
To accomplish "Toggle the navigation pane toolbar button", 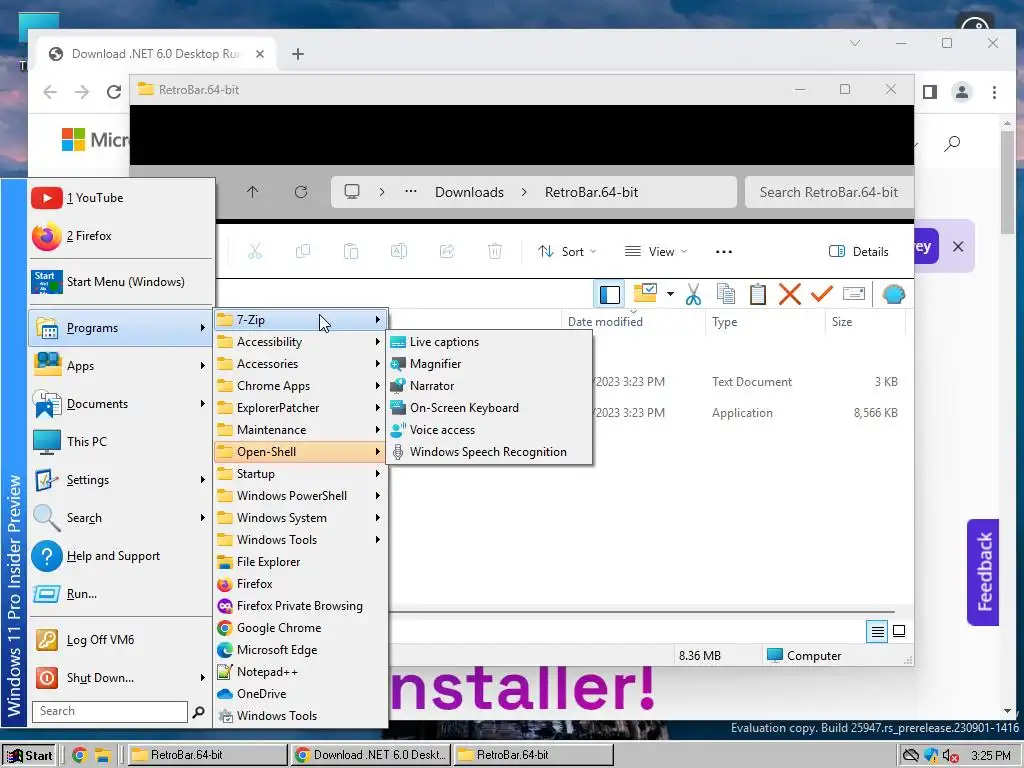I will point(609,295).
